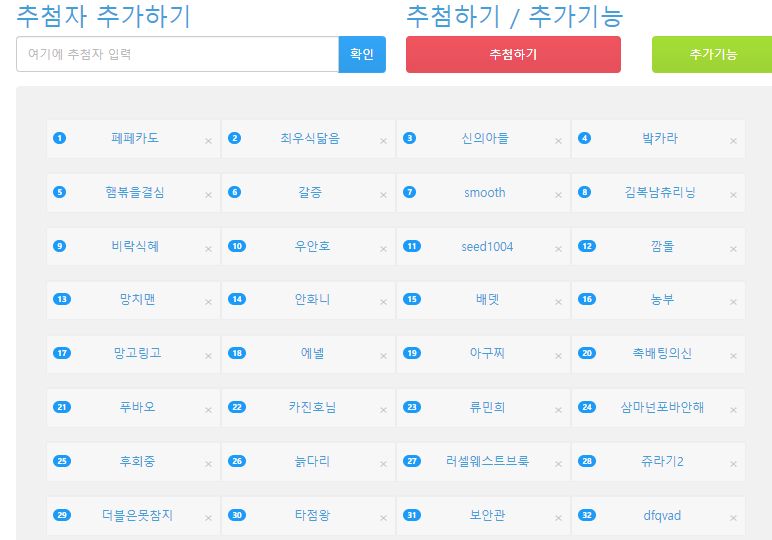The image size is (772, 540).
Task: Remove the 우안호 entry via x
Action: (383, 249)
